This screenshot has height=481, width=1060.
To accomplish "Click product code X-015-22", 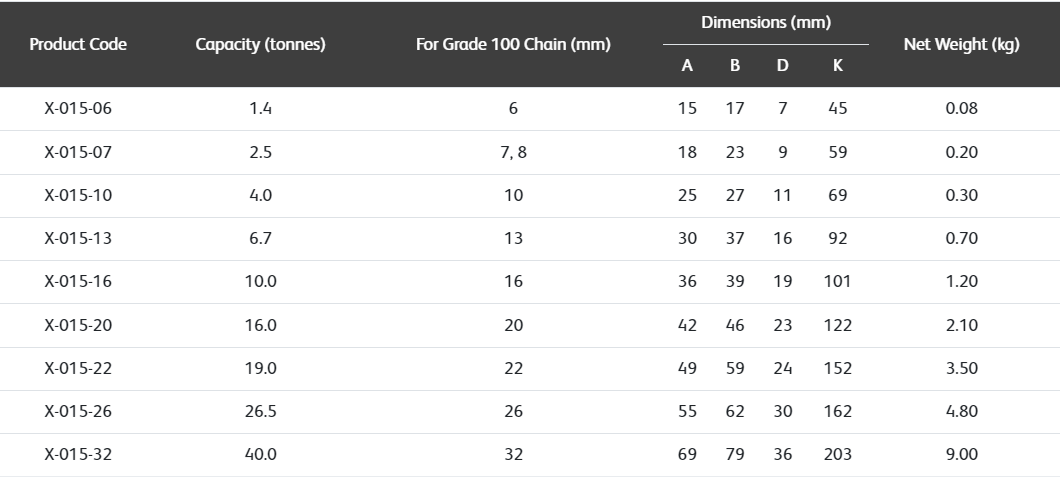I will click(x=78, y=368).
